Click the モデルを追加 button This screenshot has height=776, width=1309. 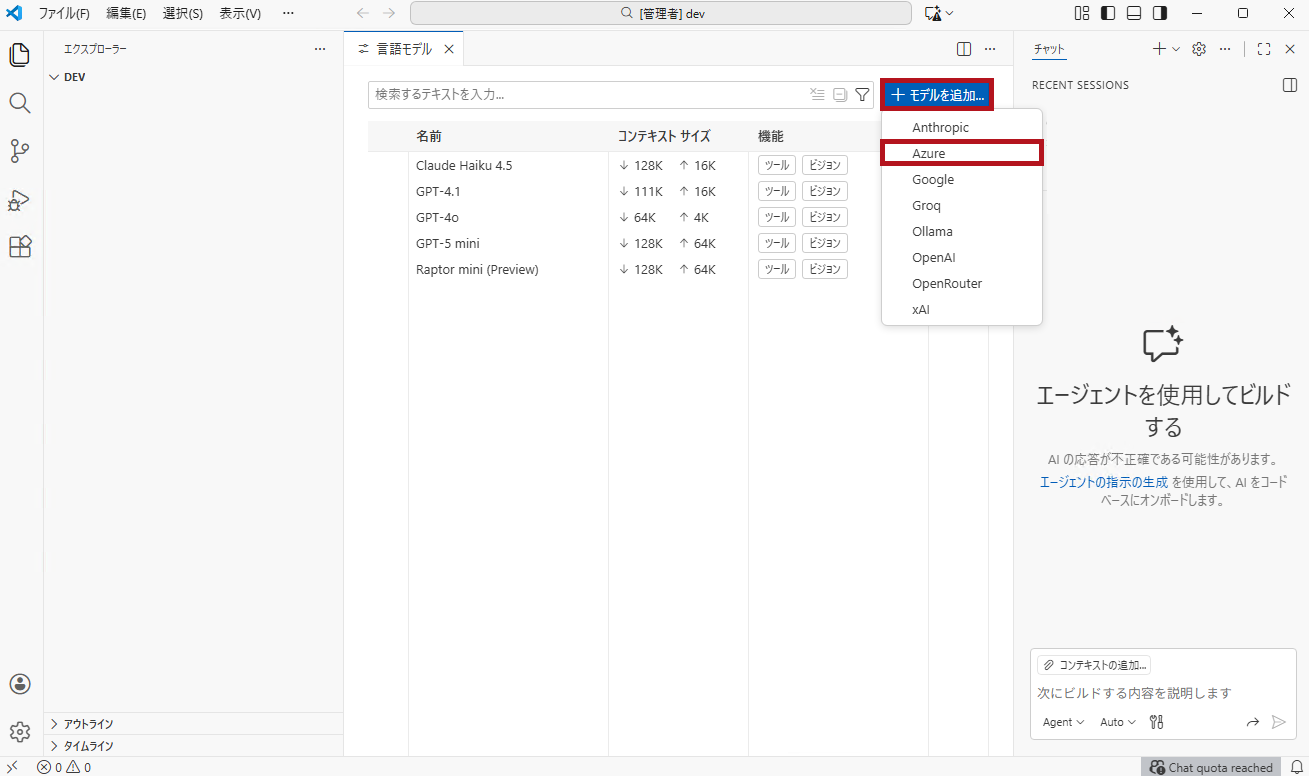coord(936,93)
